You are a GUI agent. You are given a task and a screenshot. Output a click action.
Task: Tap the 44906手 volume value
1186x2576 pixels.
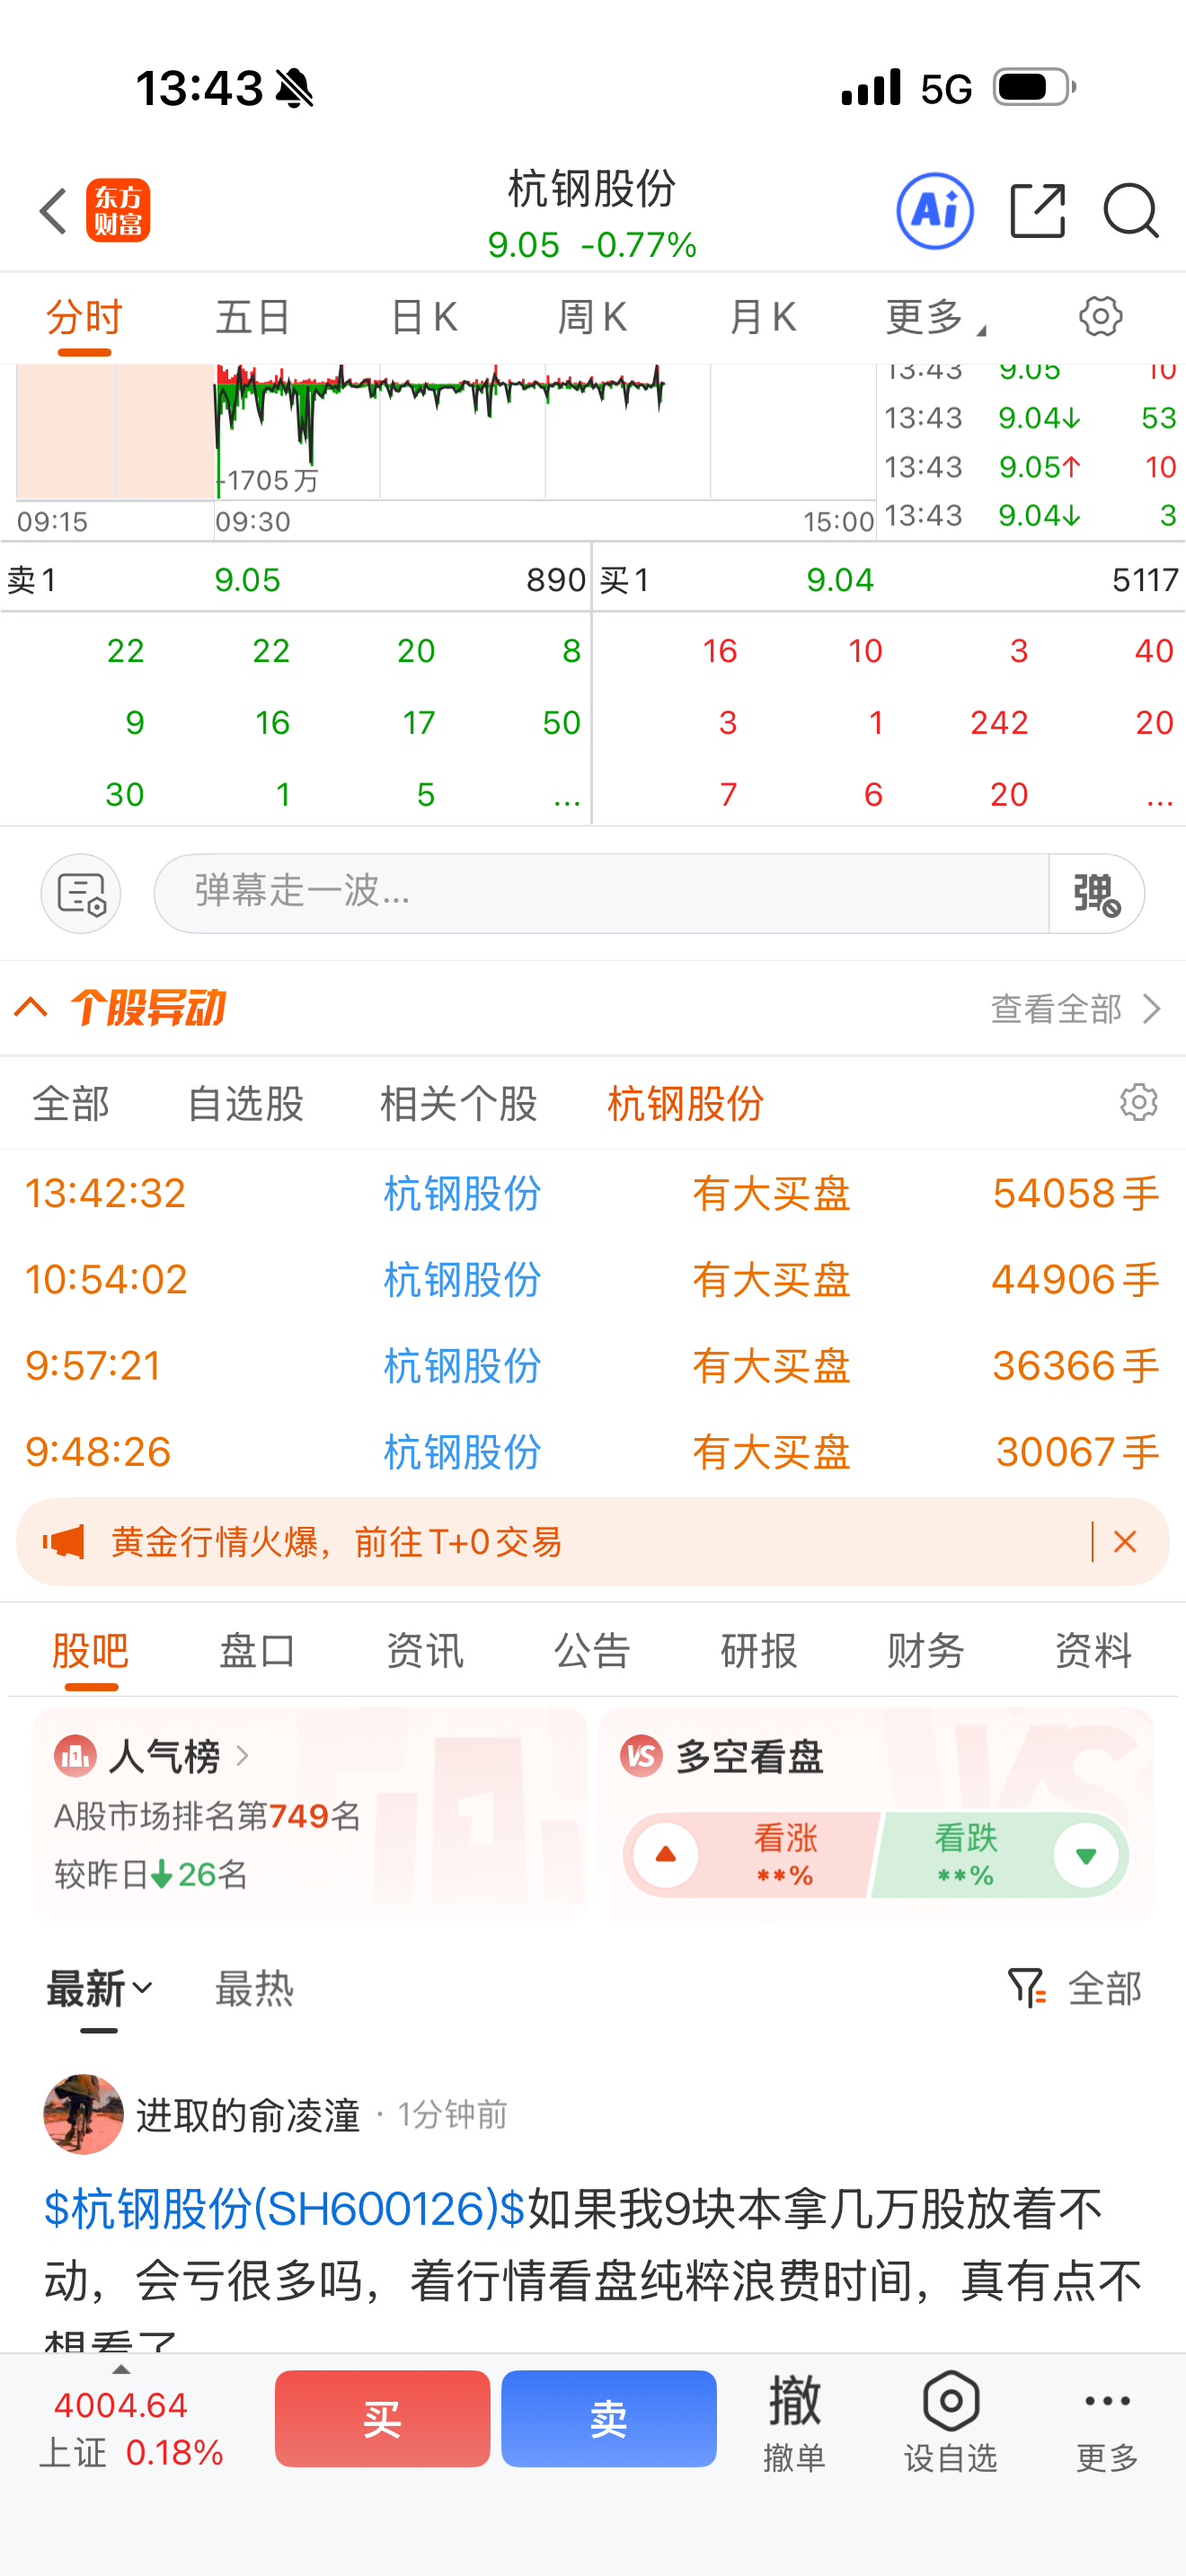(x=1076, y=1280)
